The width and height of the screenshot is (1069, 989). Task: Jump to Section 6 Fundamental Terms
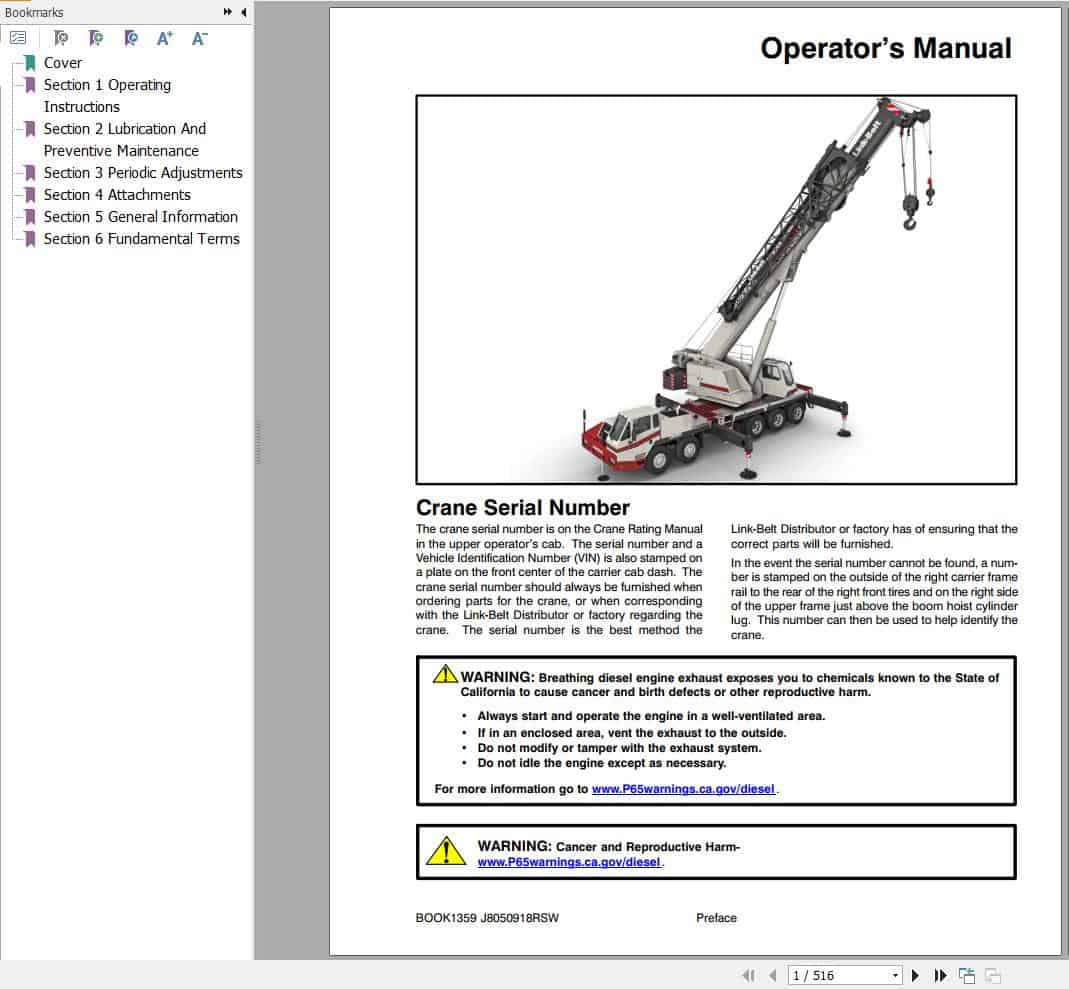click(142, 239)
